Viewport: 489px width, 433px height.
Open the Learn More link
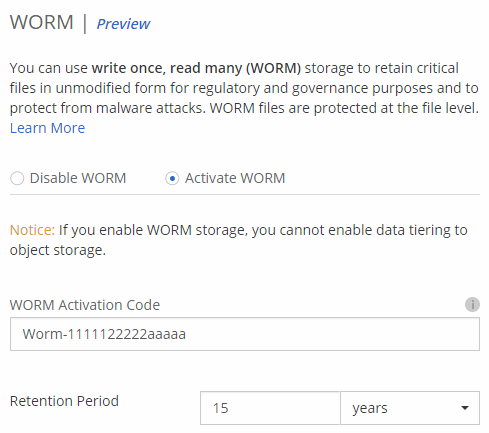click(47, 128)
